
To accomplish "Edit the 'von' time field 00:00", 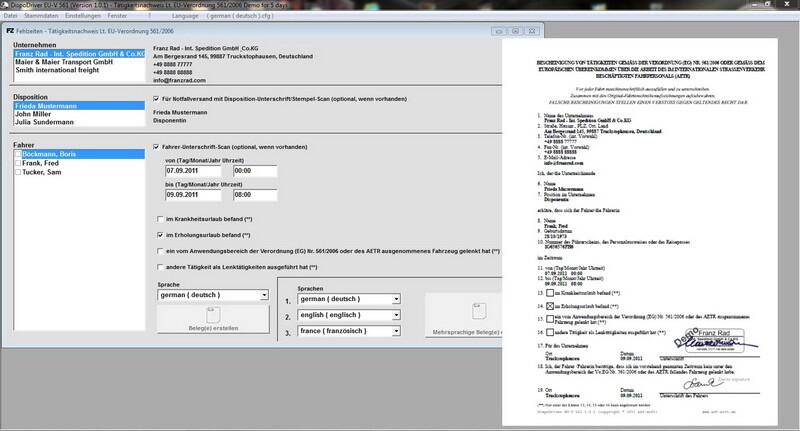I will point(255,171).
